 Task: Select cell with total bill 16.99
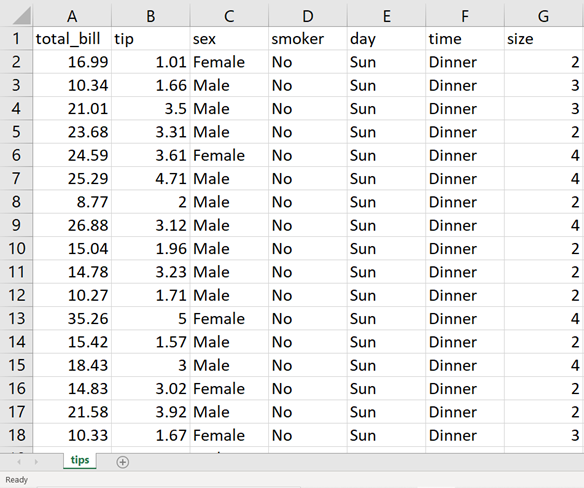pos(72,62)
